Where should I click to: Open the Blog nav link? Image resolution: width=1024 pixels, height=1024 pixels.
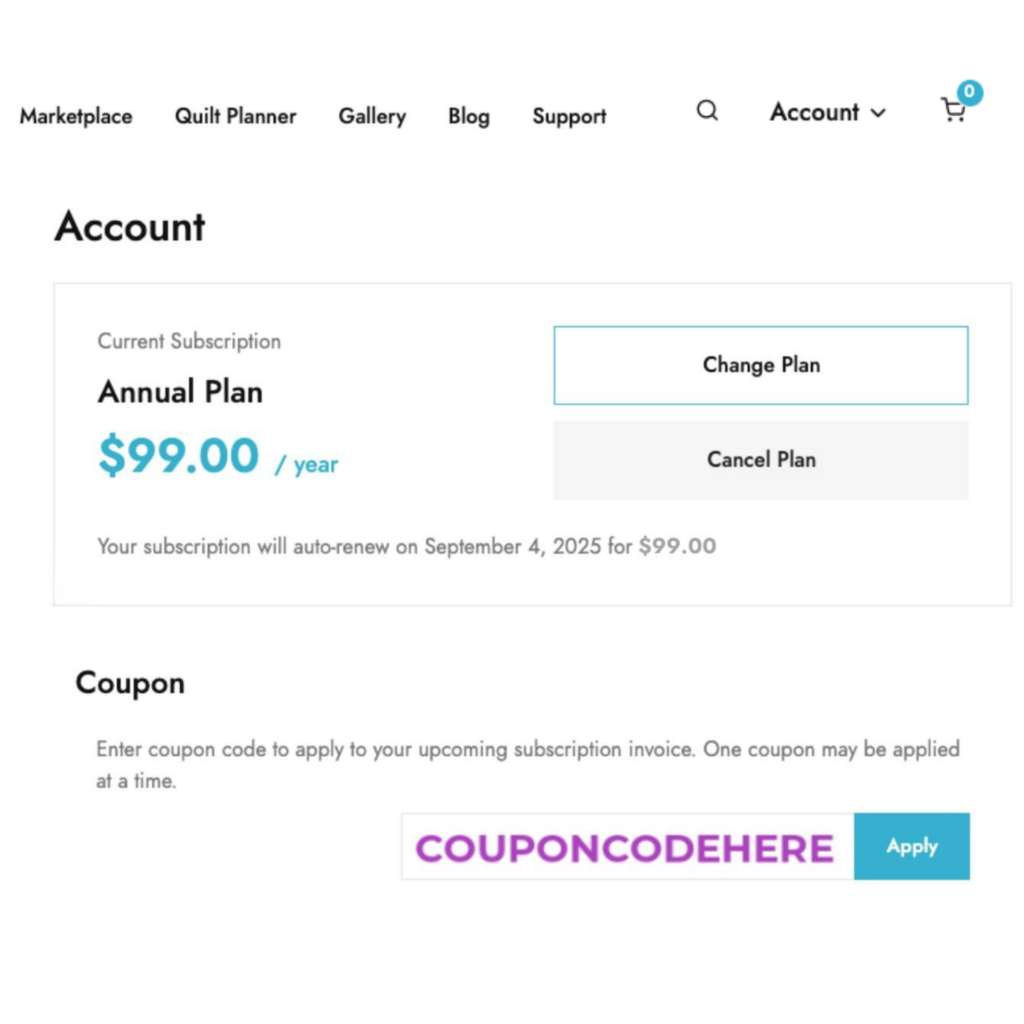[x=469, y=116]
